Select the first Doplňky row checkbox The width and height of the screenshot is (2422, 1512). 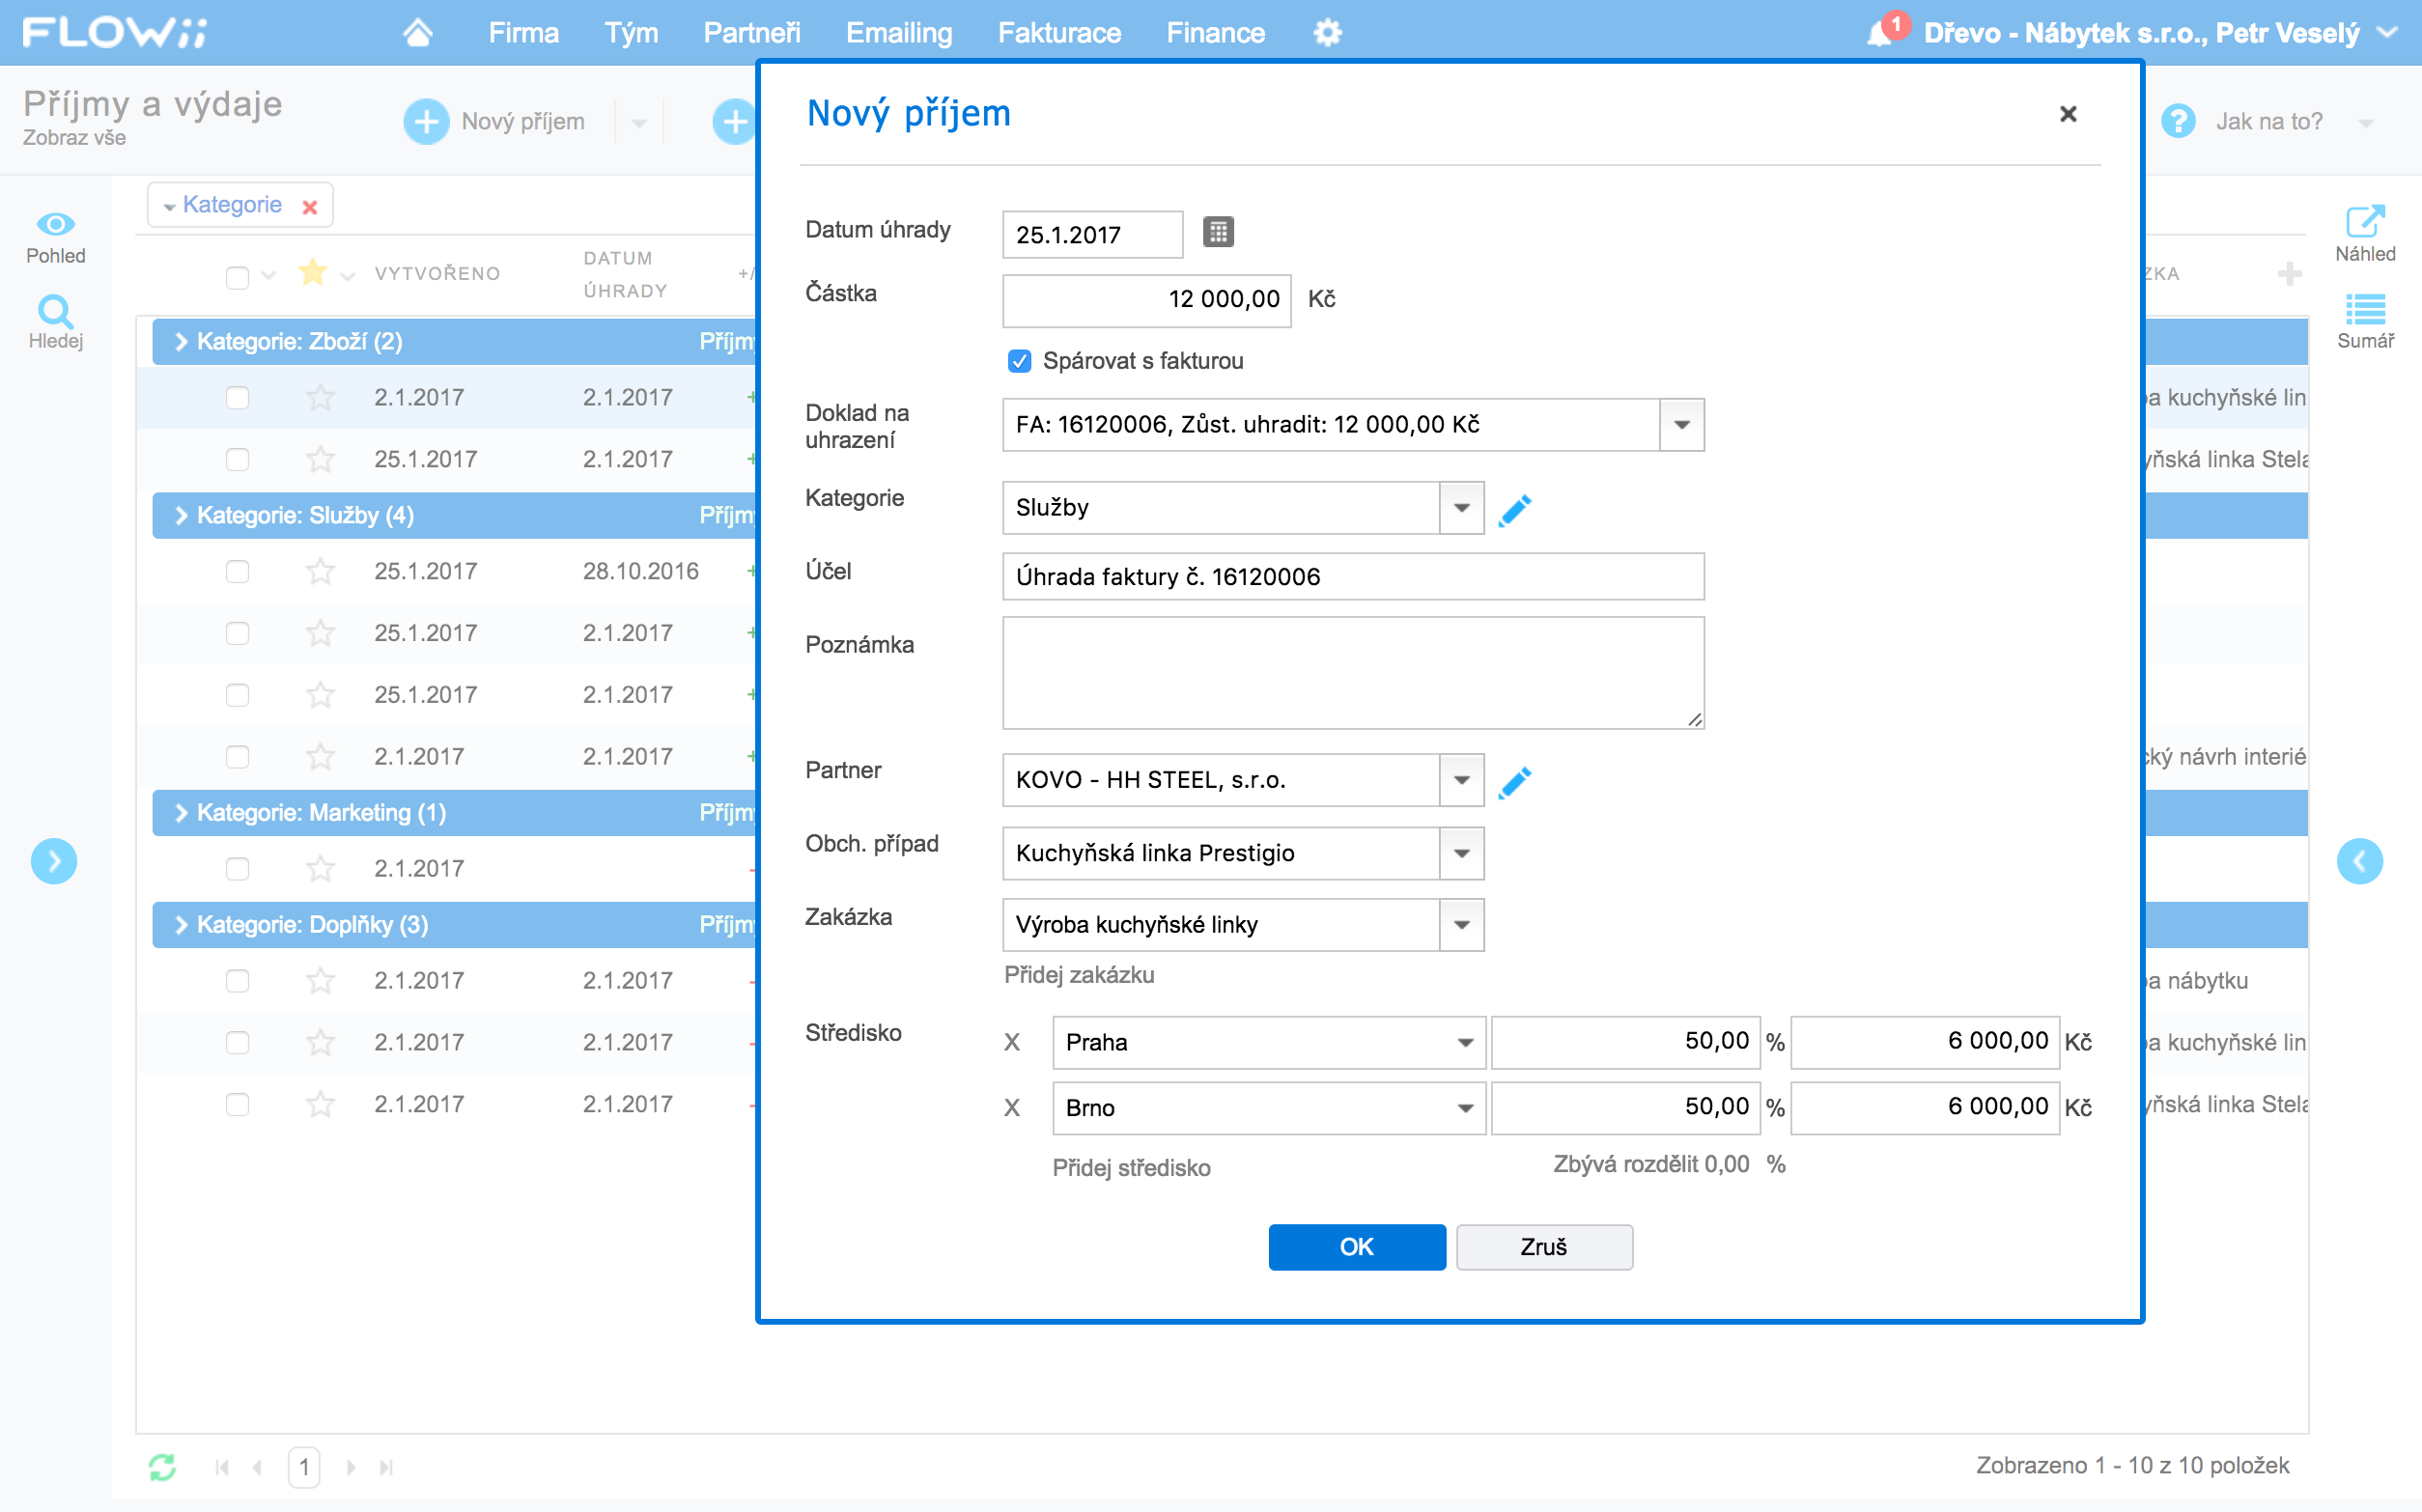point(237,981)
